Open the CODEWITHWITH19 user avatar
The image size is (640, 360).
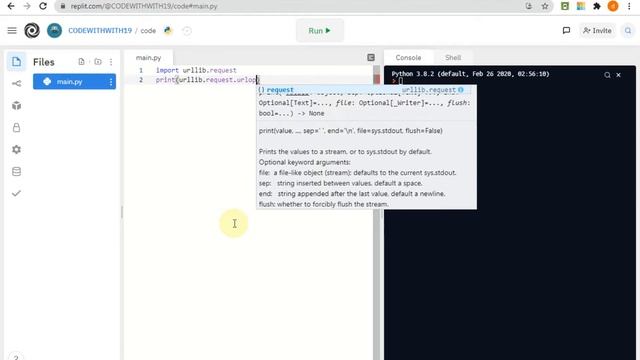[x=54, y=31]
